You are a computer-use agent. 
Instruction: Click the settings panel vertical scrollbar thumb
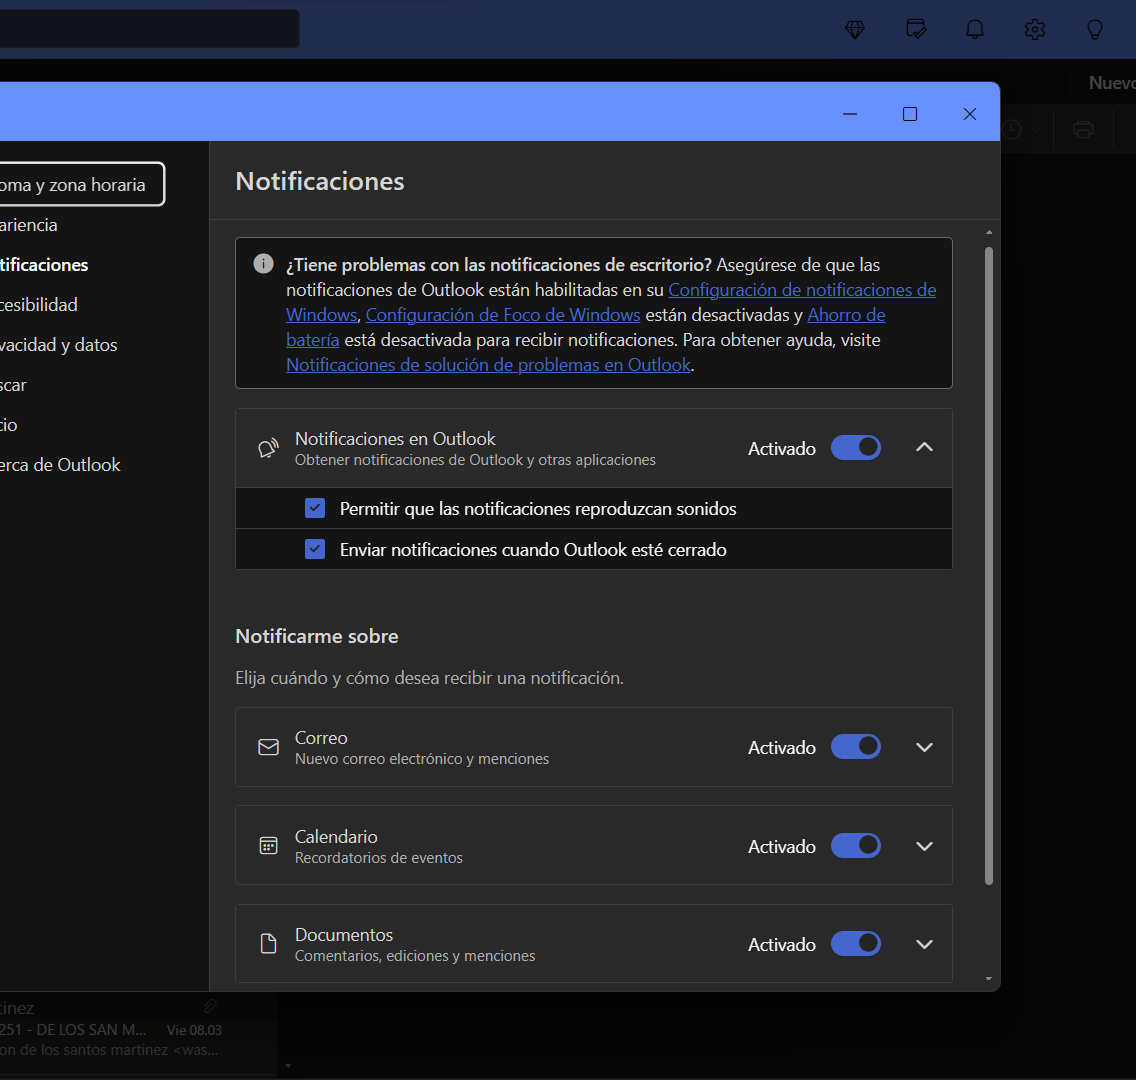click(989, 565)
